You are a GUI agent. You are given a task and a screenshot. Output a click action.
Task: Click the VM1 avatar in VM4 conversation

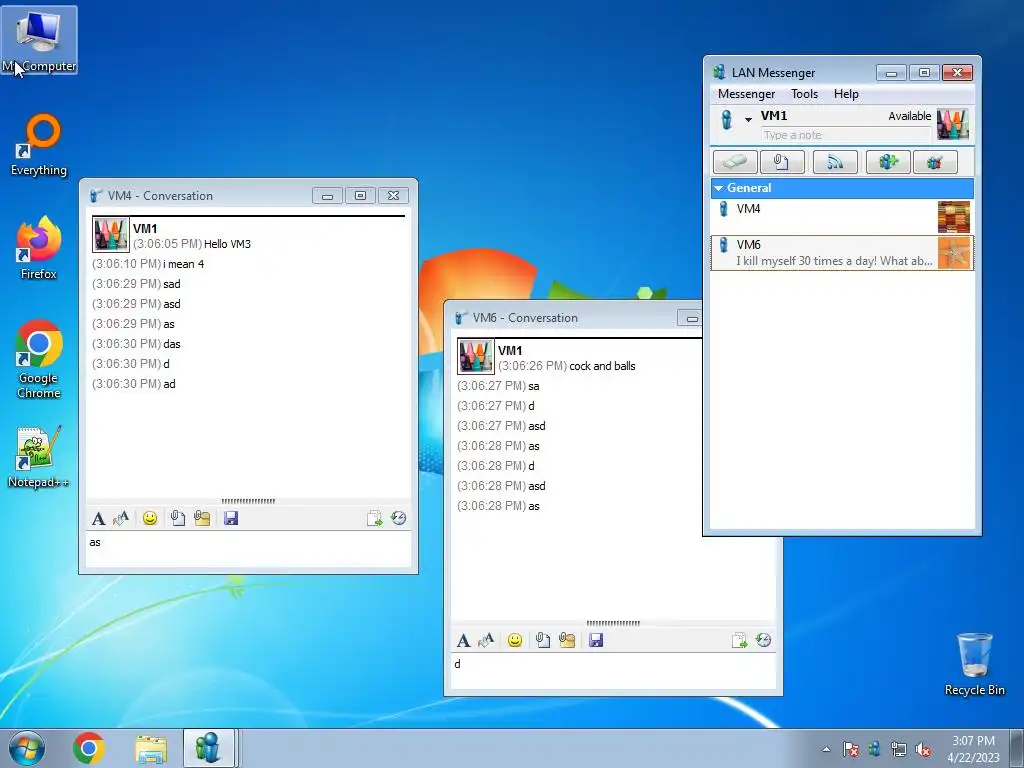(x=111, y=235)
